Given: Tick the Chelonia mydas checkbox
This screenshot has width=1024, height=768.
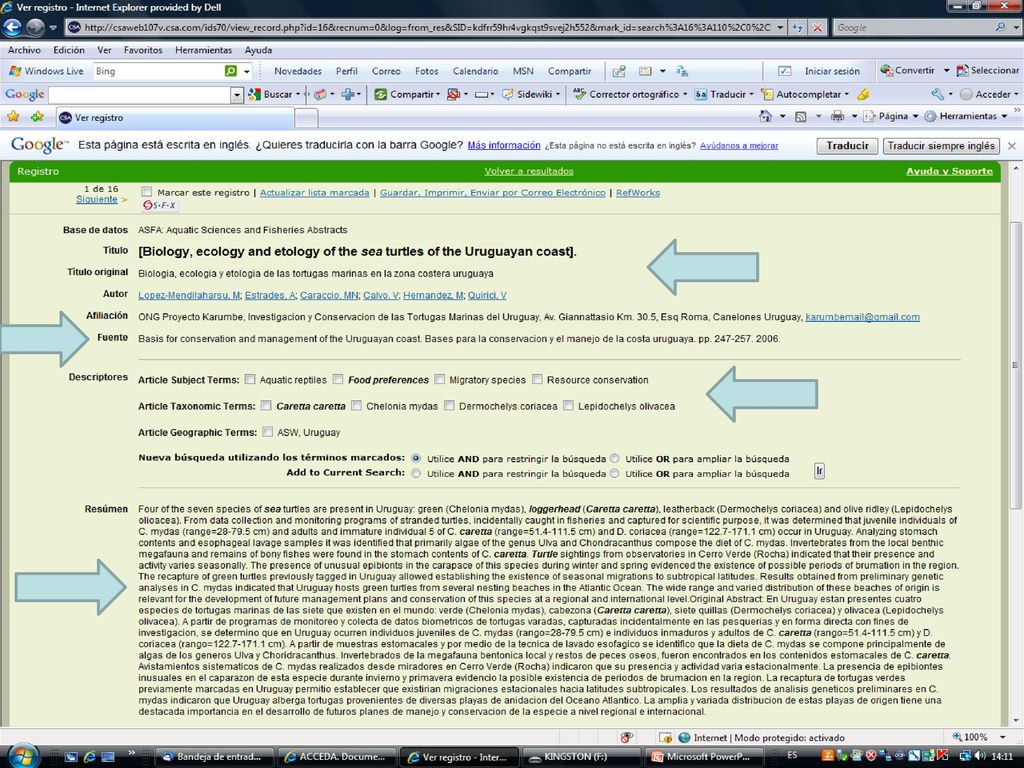Looking at the screenshot, I should [357, 406].
